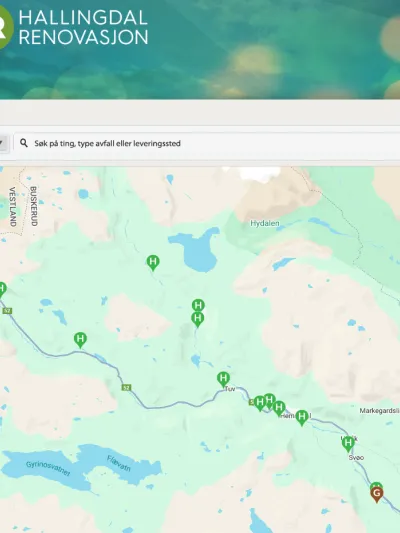The width and height of the screenshot is (400, 533).
Task: Open the H marker just left of Hemsedal text
Action: pos(279,408)
